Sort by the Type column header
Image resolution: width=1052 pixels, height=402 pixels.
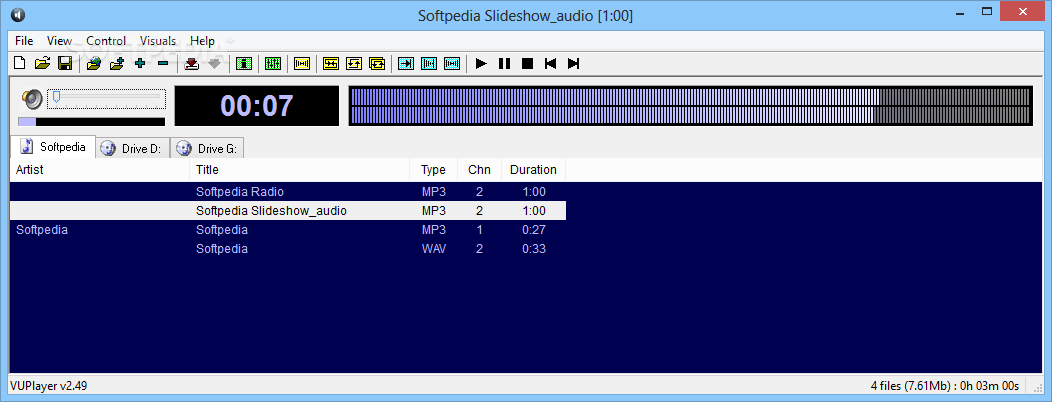[433, 170]
